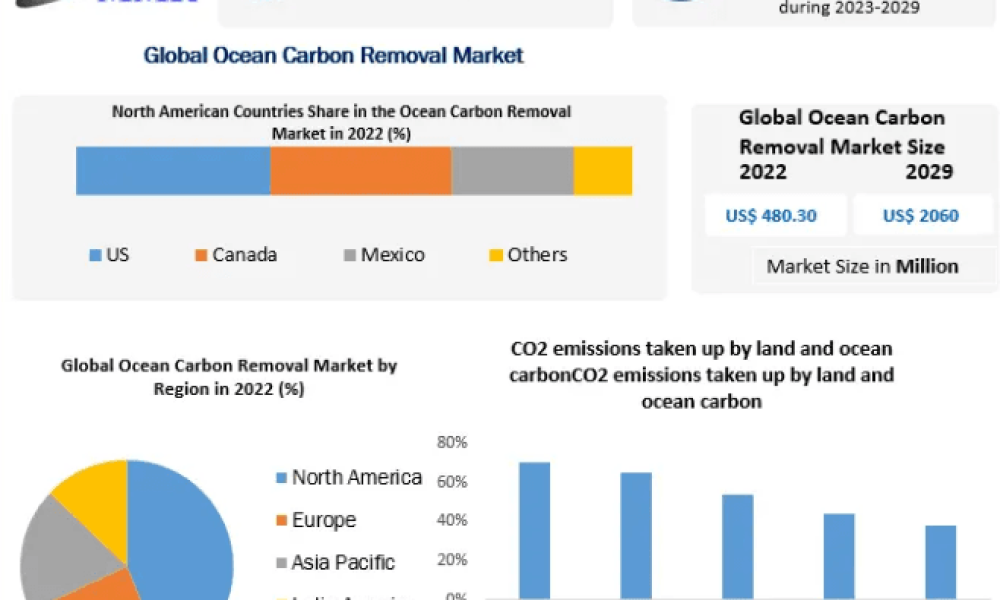The height and width of the screenshot is (600, 1000).
Task: Select the gray Mexico bar segment
Action: tap(513, 171)
